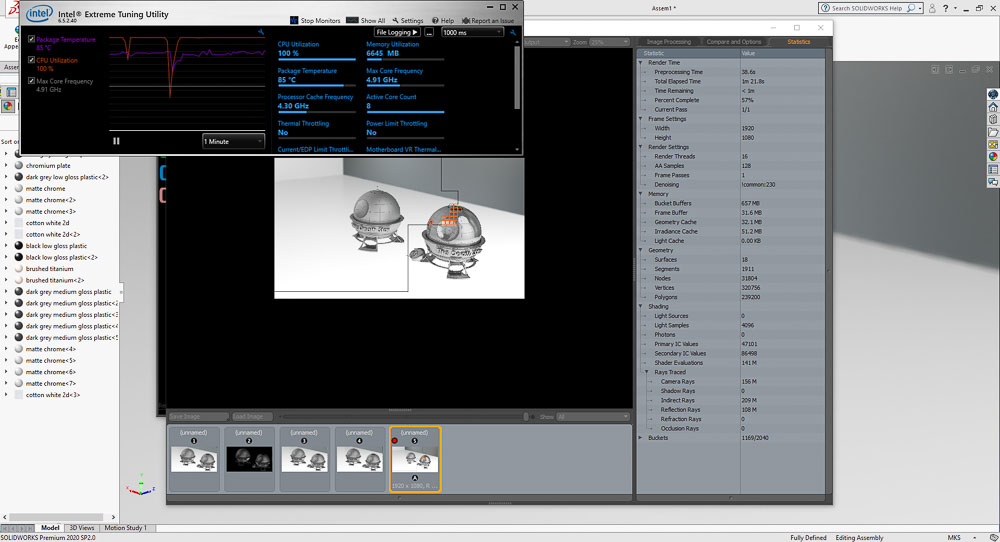Switch to Image Processing tab
This screenshot has height=542, width=1000.
click(x=668, y=41)
